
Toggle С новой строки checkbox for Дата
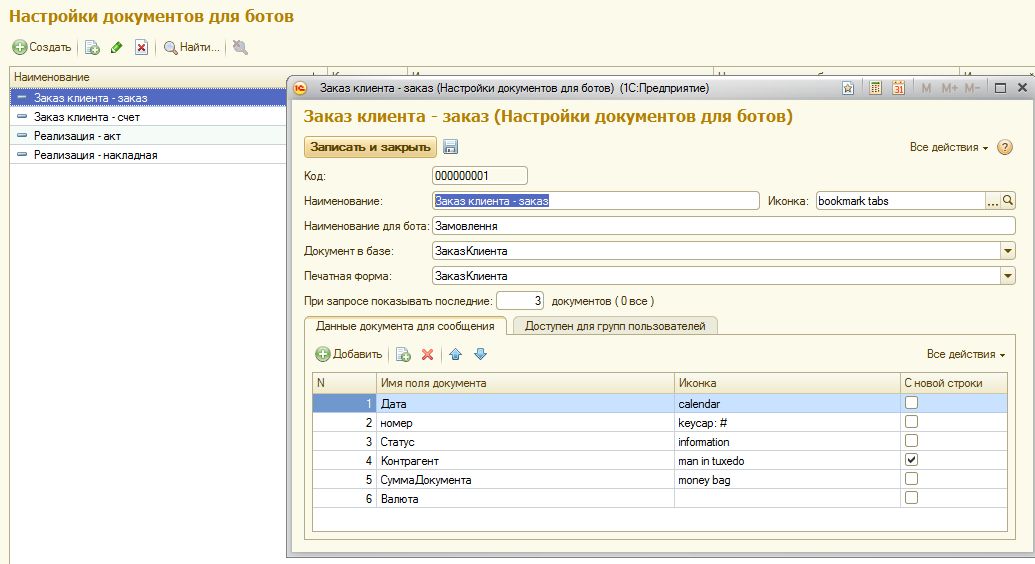pos(912,402)
